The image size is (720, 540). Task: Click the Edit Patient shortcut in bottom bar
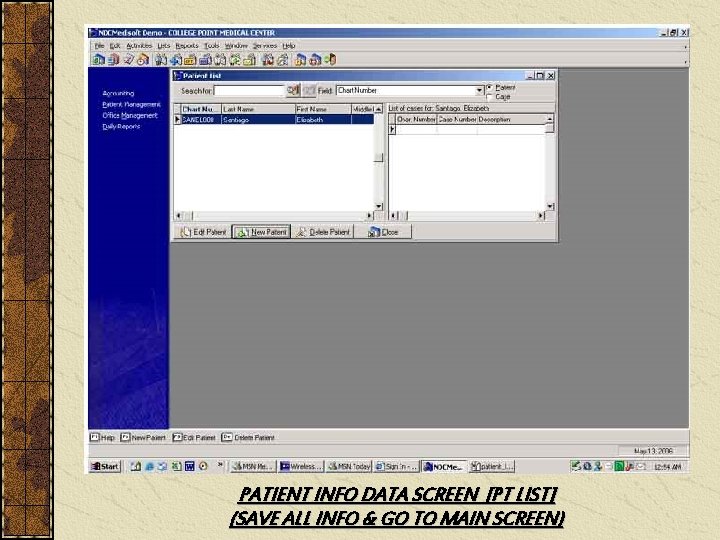[x=194, y=438]
